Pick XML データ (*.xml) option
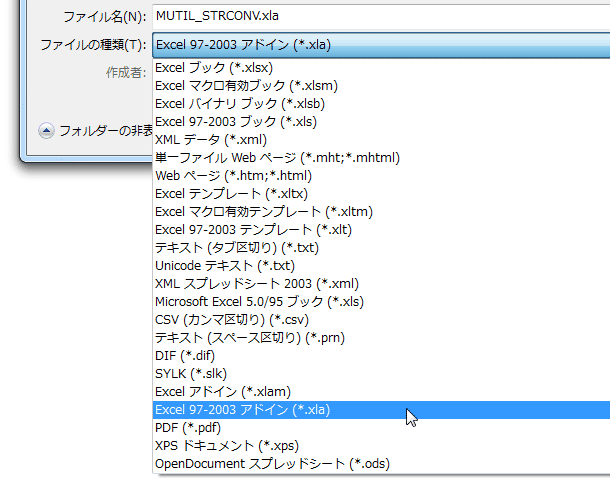The image size is (610, 484). 381,140
